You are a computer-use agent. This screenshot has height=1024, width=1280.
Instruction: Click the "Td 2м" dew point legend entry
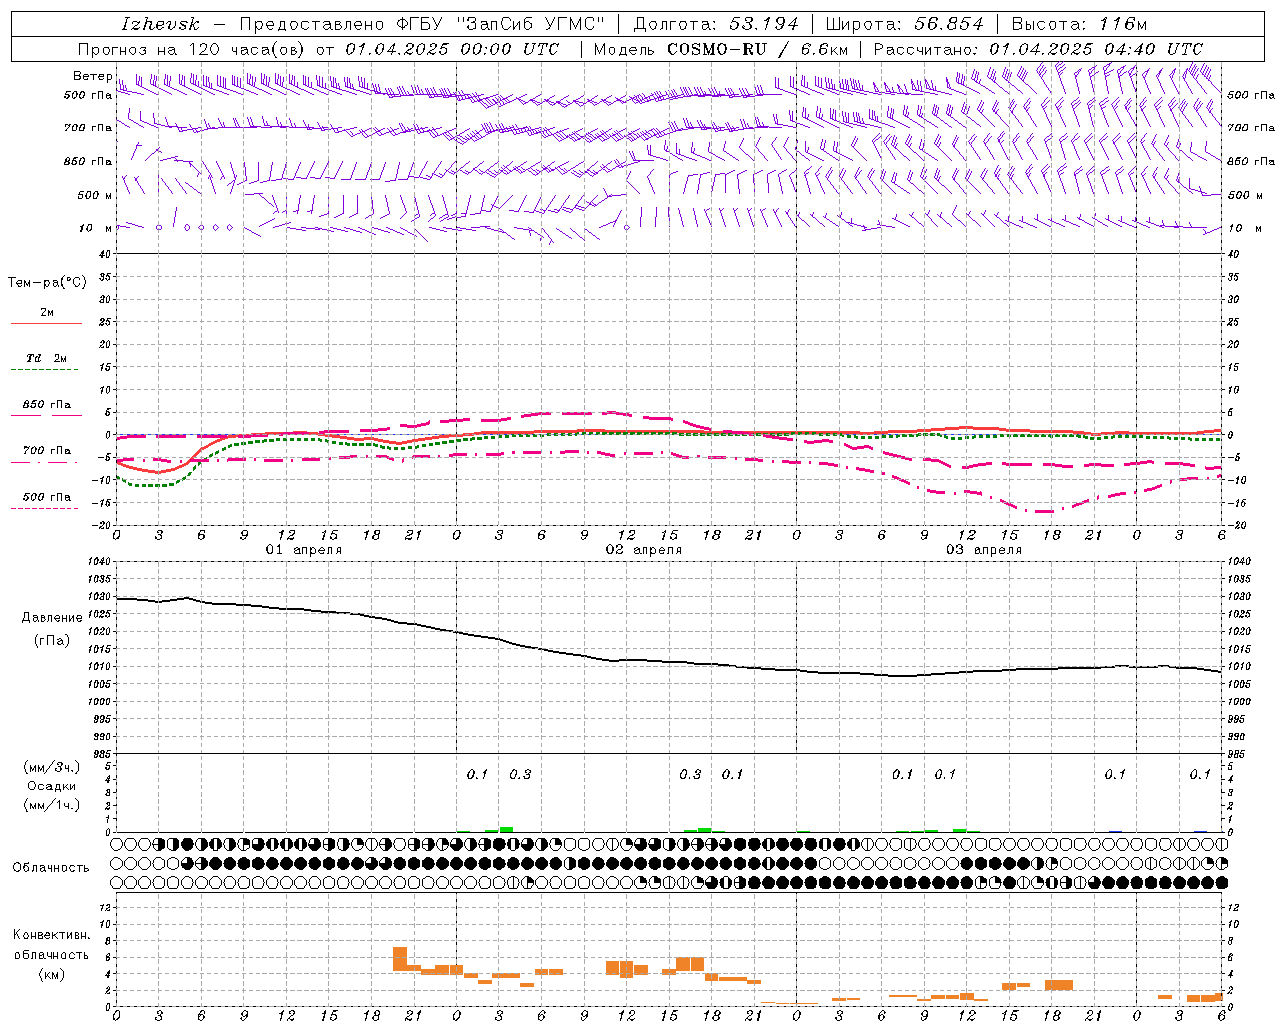[x=47, y=358]
